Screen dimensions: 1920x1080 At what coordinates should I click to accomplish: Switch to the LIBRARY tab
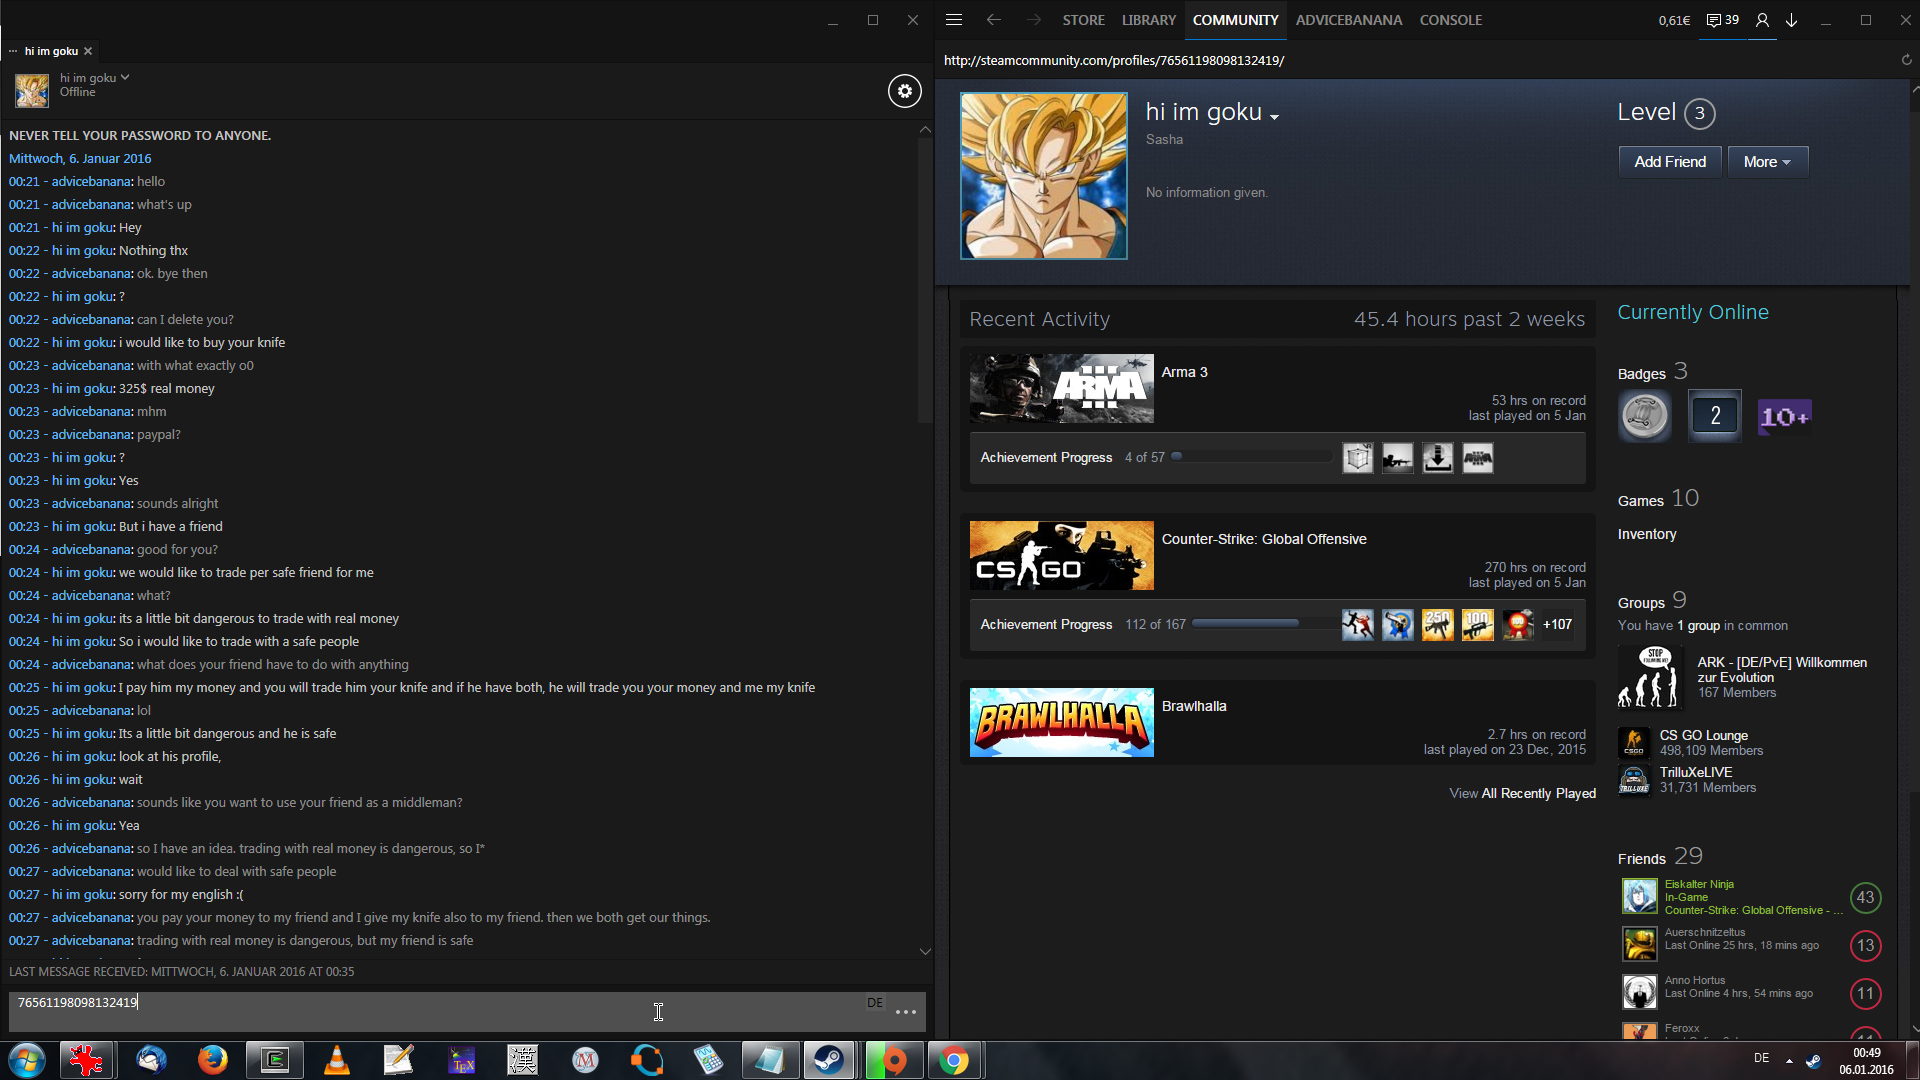tap(1148, 20)
